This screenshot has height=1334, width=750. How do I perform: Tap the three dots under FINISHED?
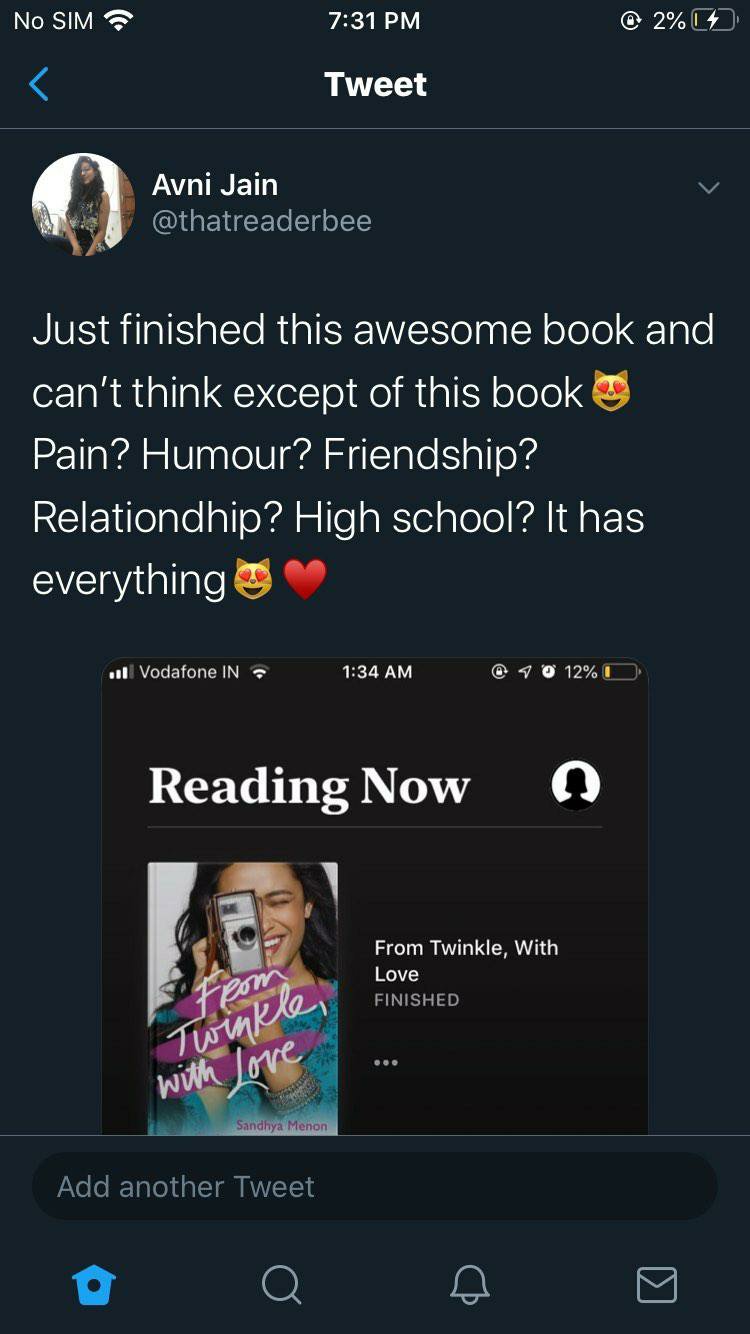tap(386, 1062)
